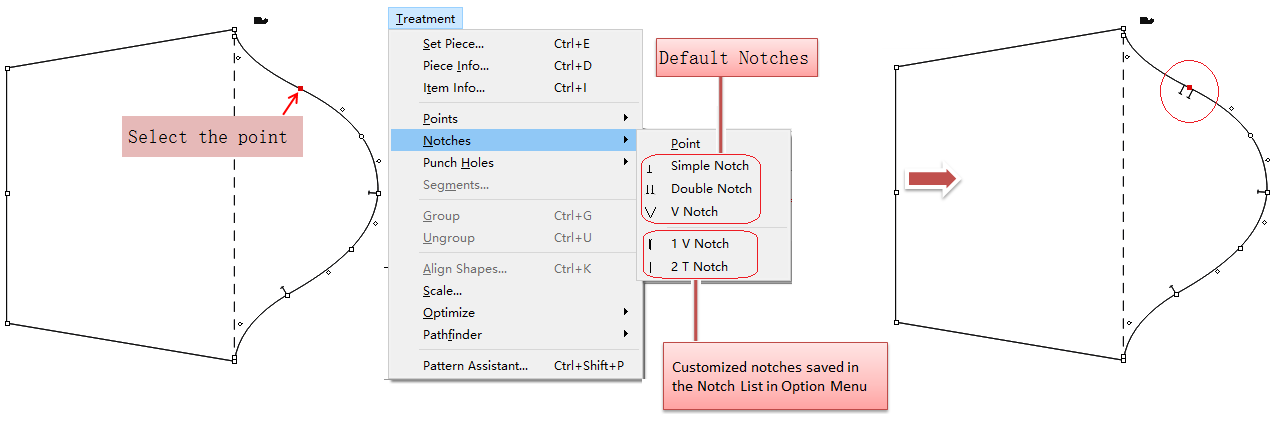Select Item Info... menu item

click(454, 88)
